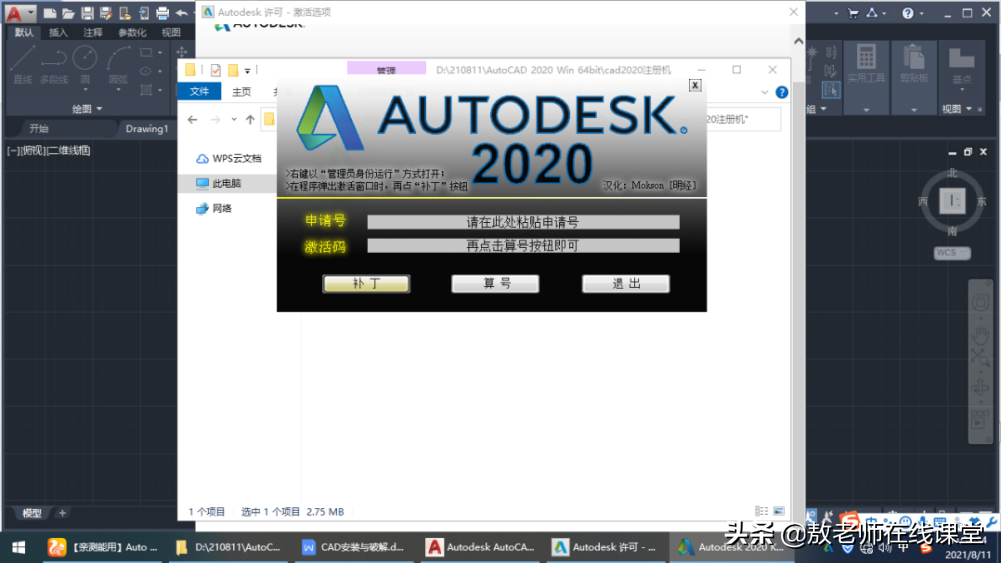1001x563 pixels.
Task: Switch to the 开始 (Start) file tab
Action: coord(39,128)
